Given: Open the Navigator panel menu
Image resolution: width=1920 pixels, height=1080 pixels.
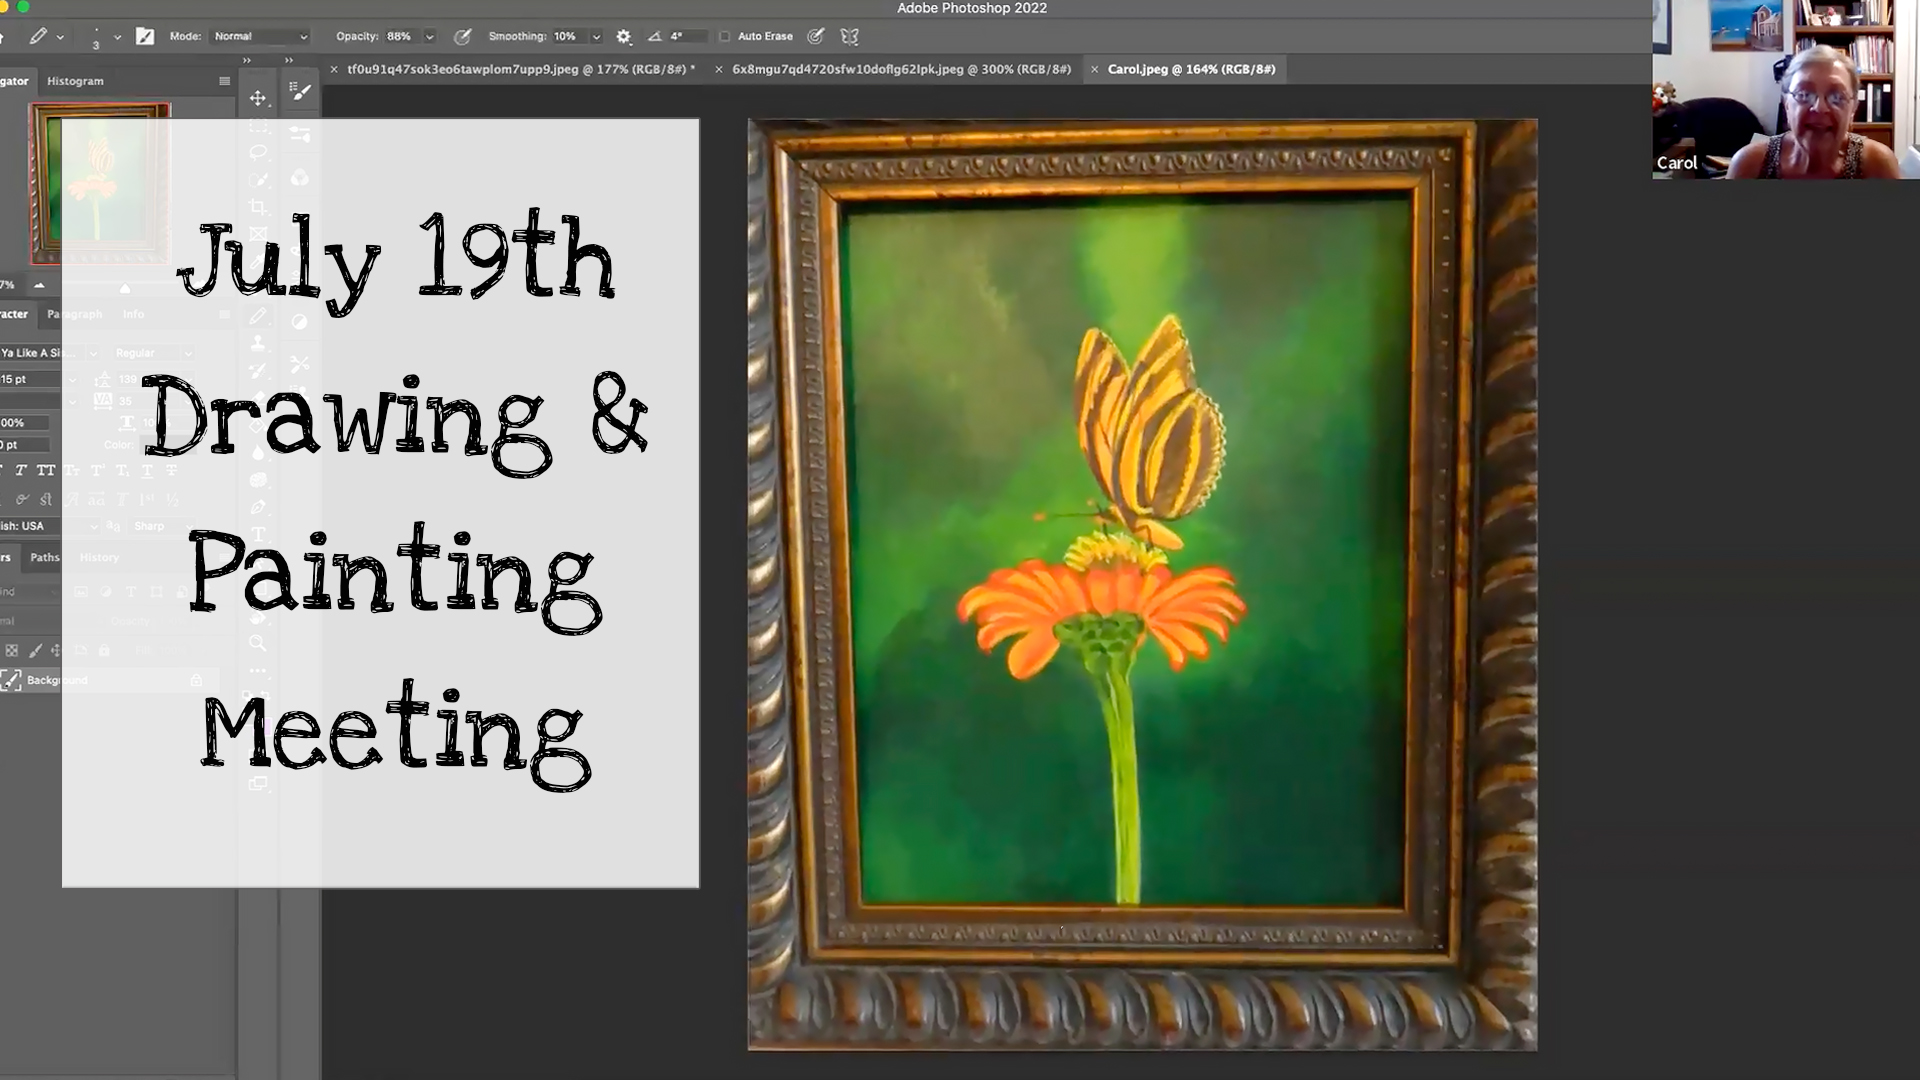Looking at the screenshot, I should pos(224,81).
